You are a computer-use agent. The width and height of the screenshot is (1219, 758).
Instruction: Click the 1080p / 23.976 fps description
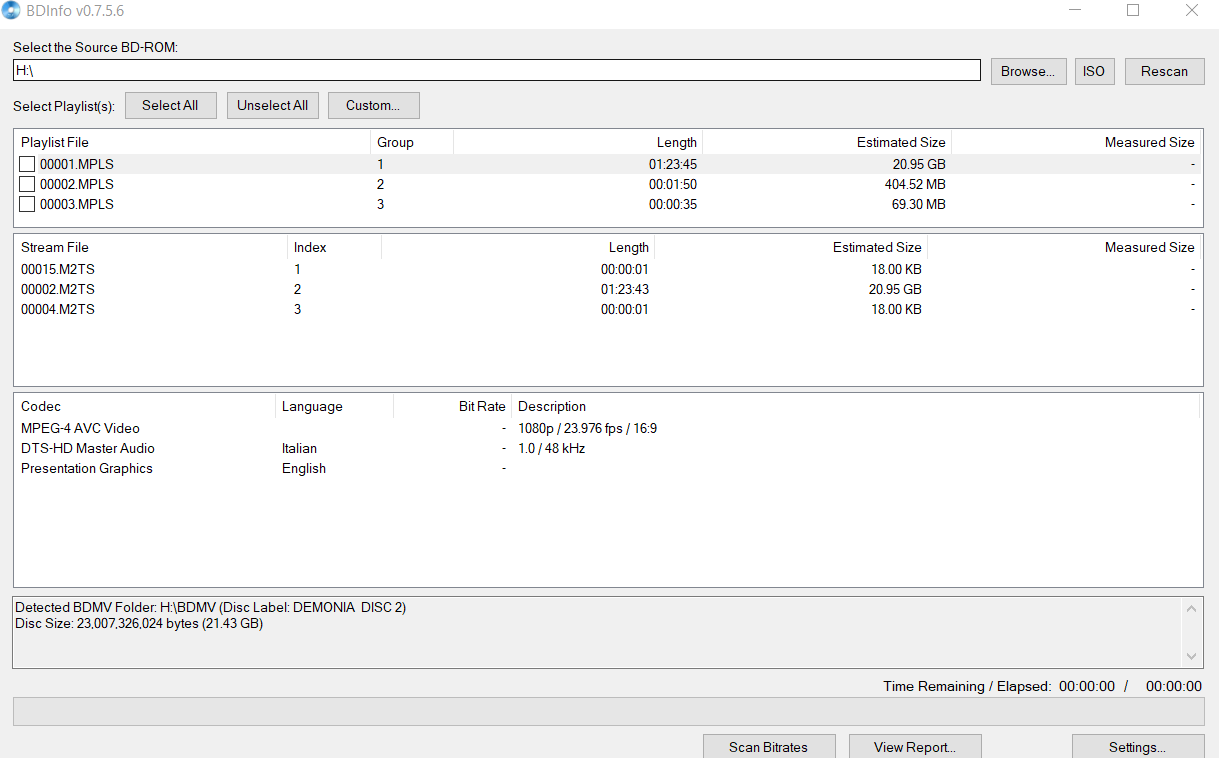587,428
